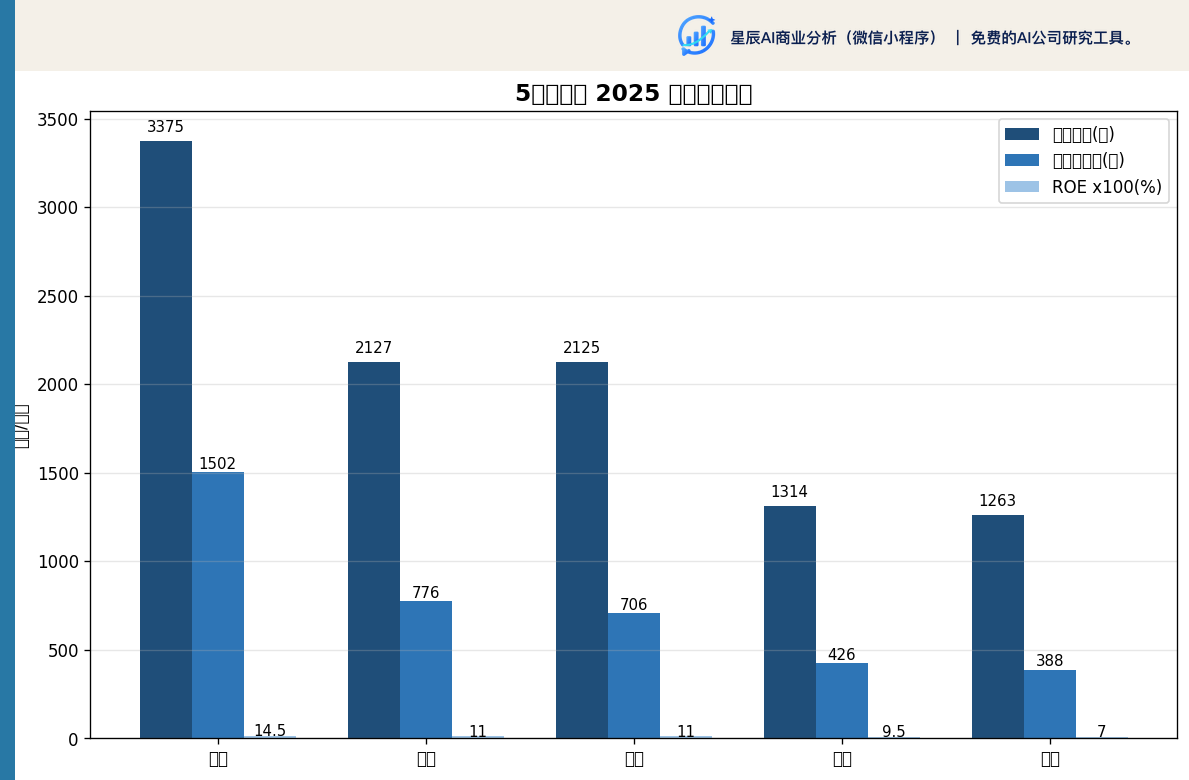Click the blue bar labeled 776
This screenshot has height=780, width=1189.
[x=425, y=669]
